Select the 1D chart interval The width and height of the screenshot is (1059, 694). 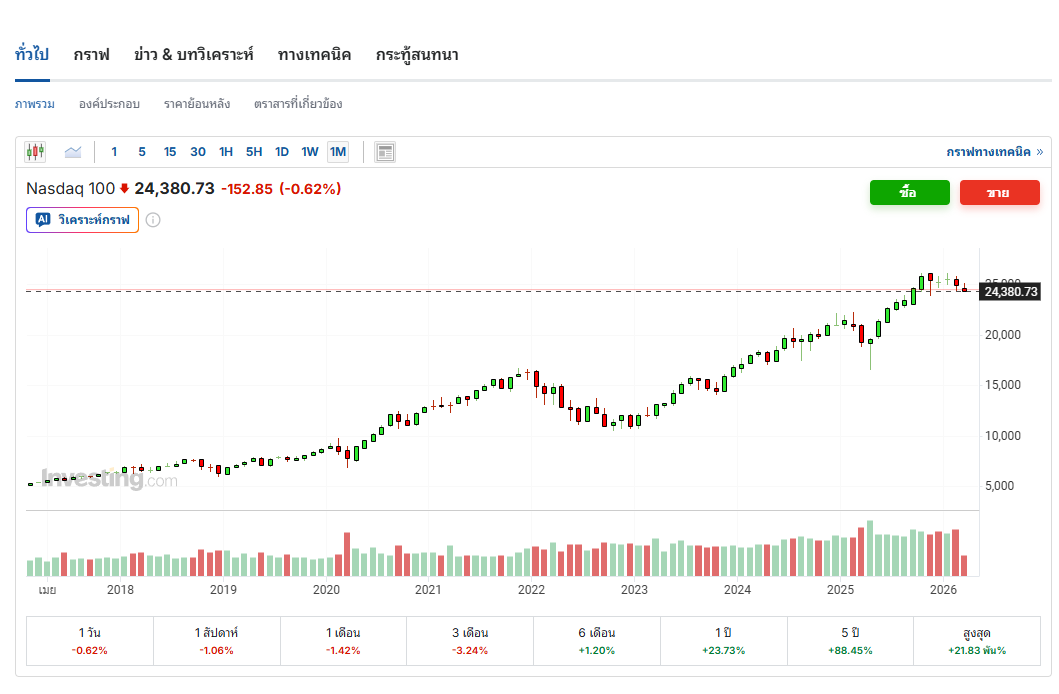coord(282,152)
